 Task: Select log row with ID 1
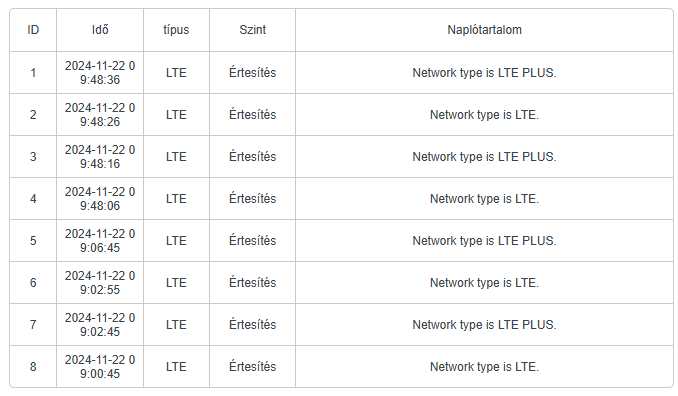point(341,73)
